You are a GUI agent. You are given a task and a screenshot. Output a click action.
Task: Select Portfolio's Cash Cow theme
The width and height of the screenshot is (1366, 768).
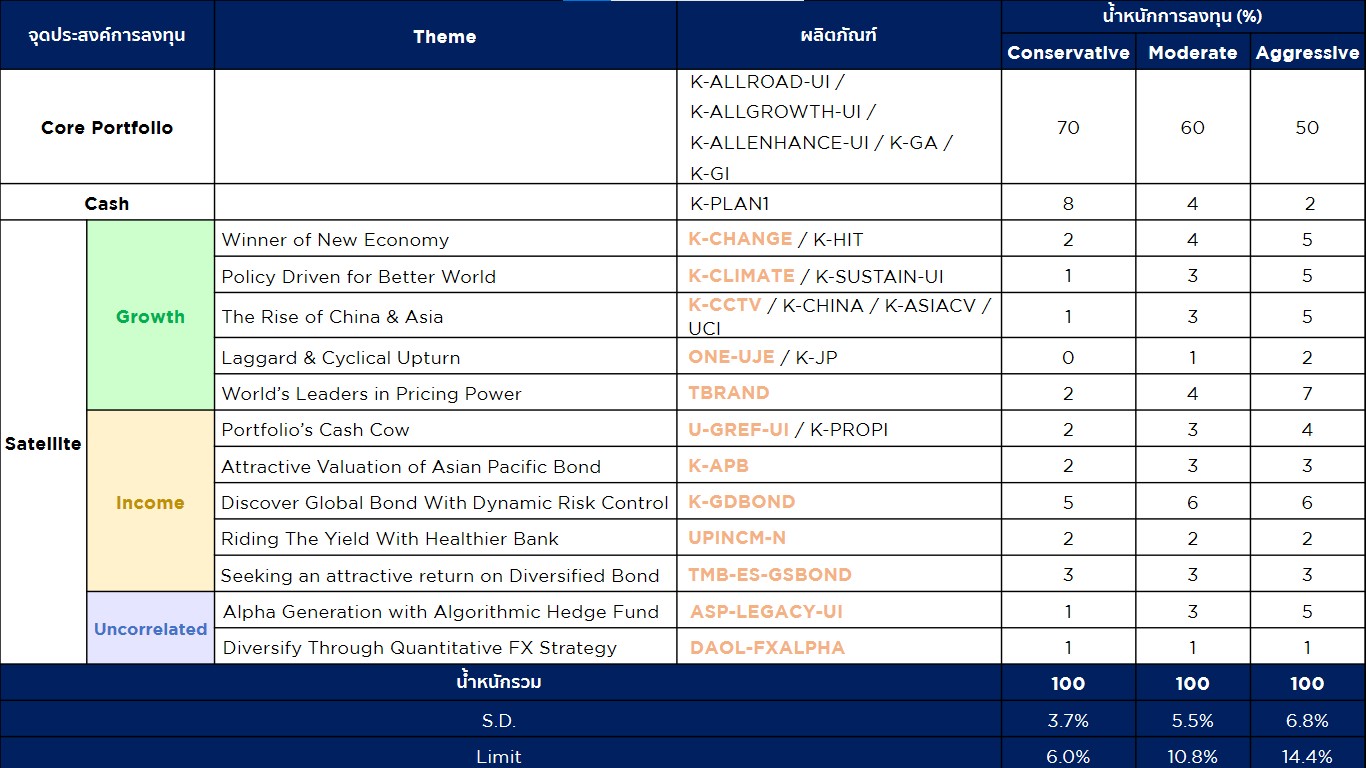click(x=315, y=430)
